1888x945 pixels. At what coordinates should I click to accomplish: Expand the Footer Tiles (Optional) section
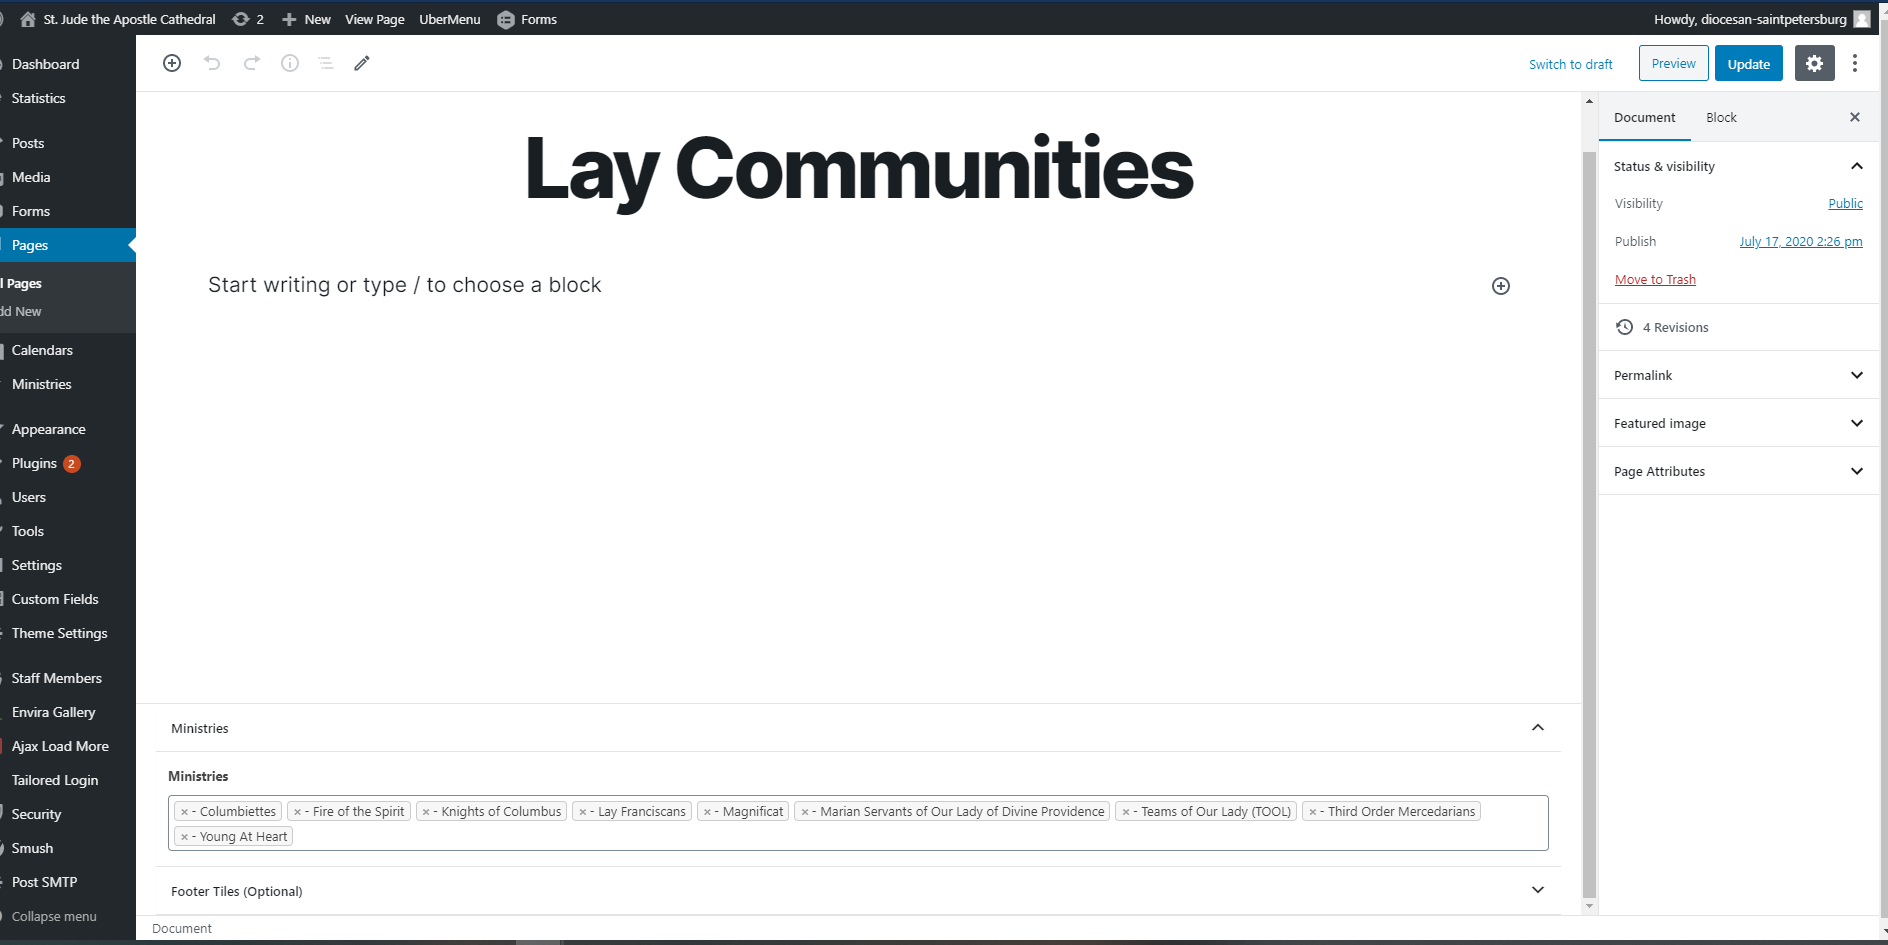(x=1538, y=890)
